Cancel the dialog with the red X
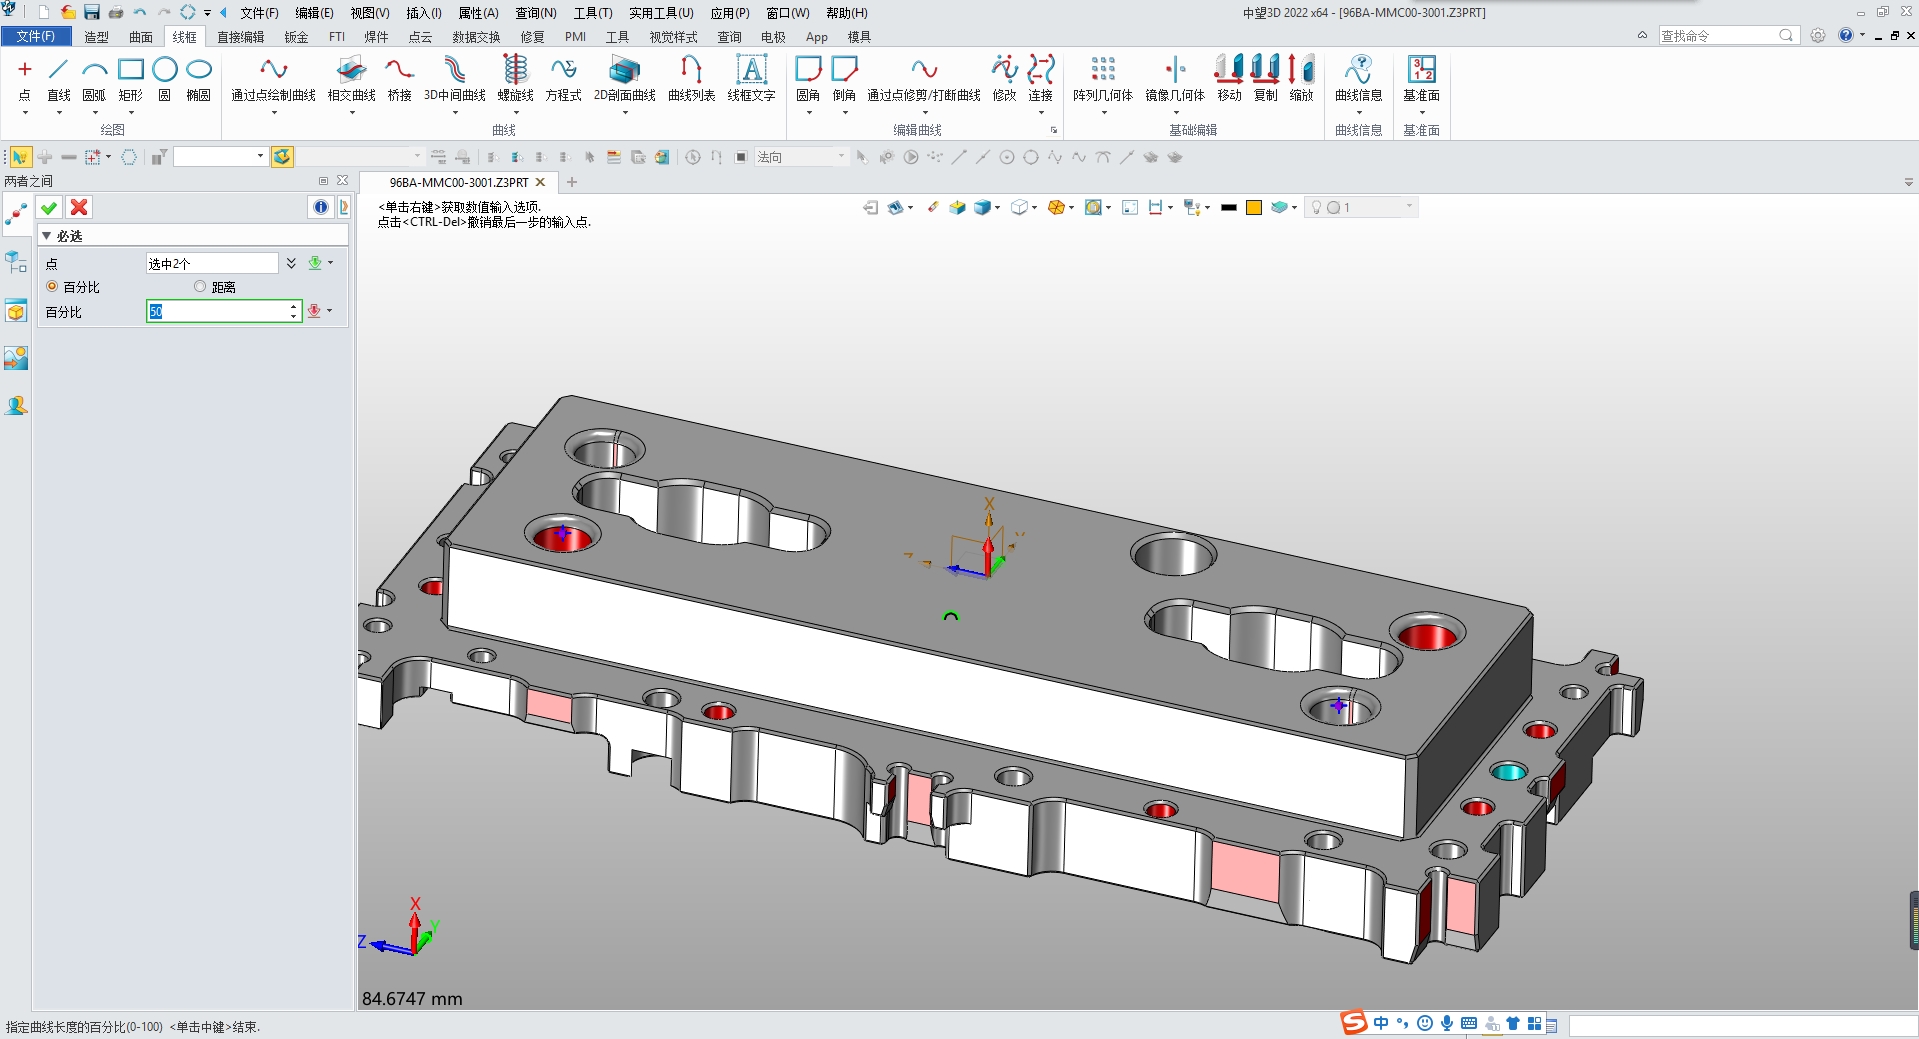This screenshot has height=1039, width=1919. [78, 207]
